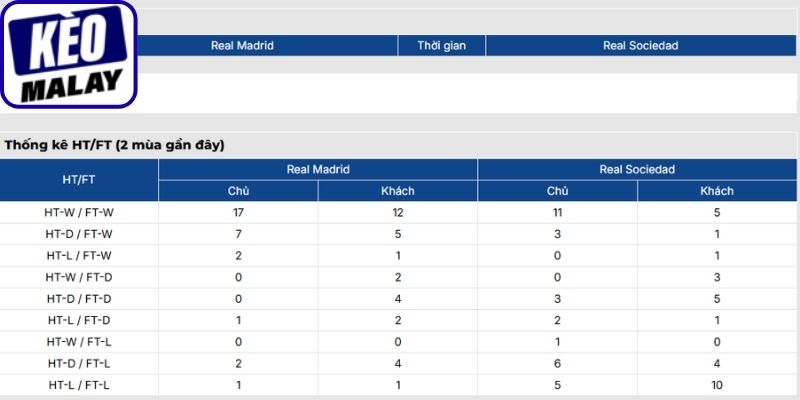Select the Real Madrid header in top table

point(242,45)
